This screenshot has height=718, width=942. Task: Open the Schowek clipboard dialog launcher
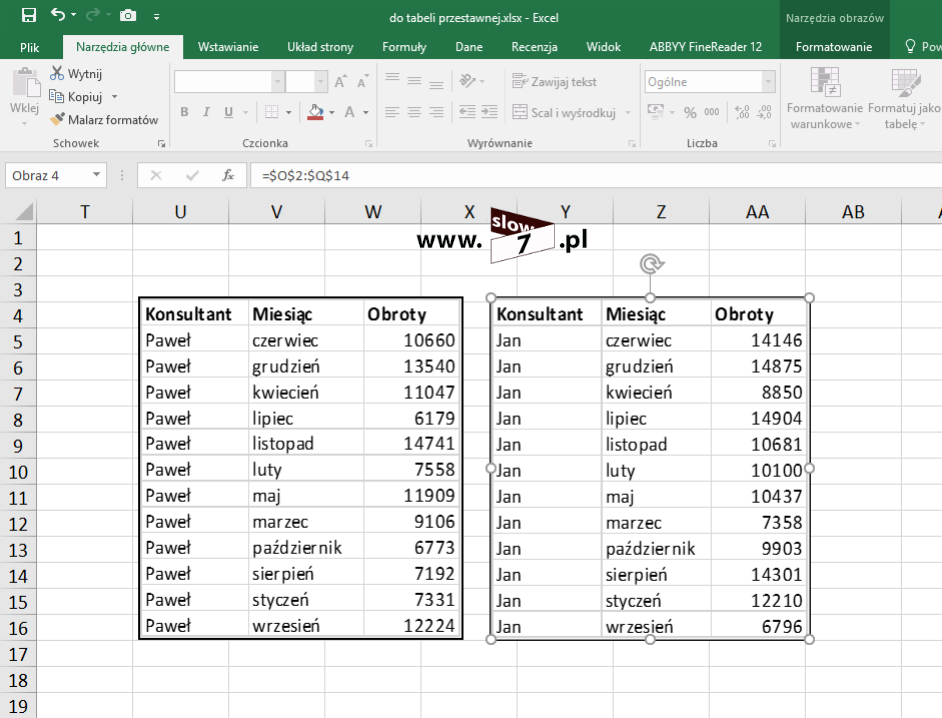click(161, 144)
